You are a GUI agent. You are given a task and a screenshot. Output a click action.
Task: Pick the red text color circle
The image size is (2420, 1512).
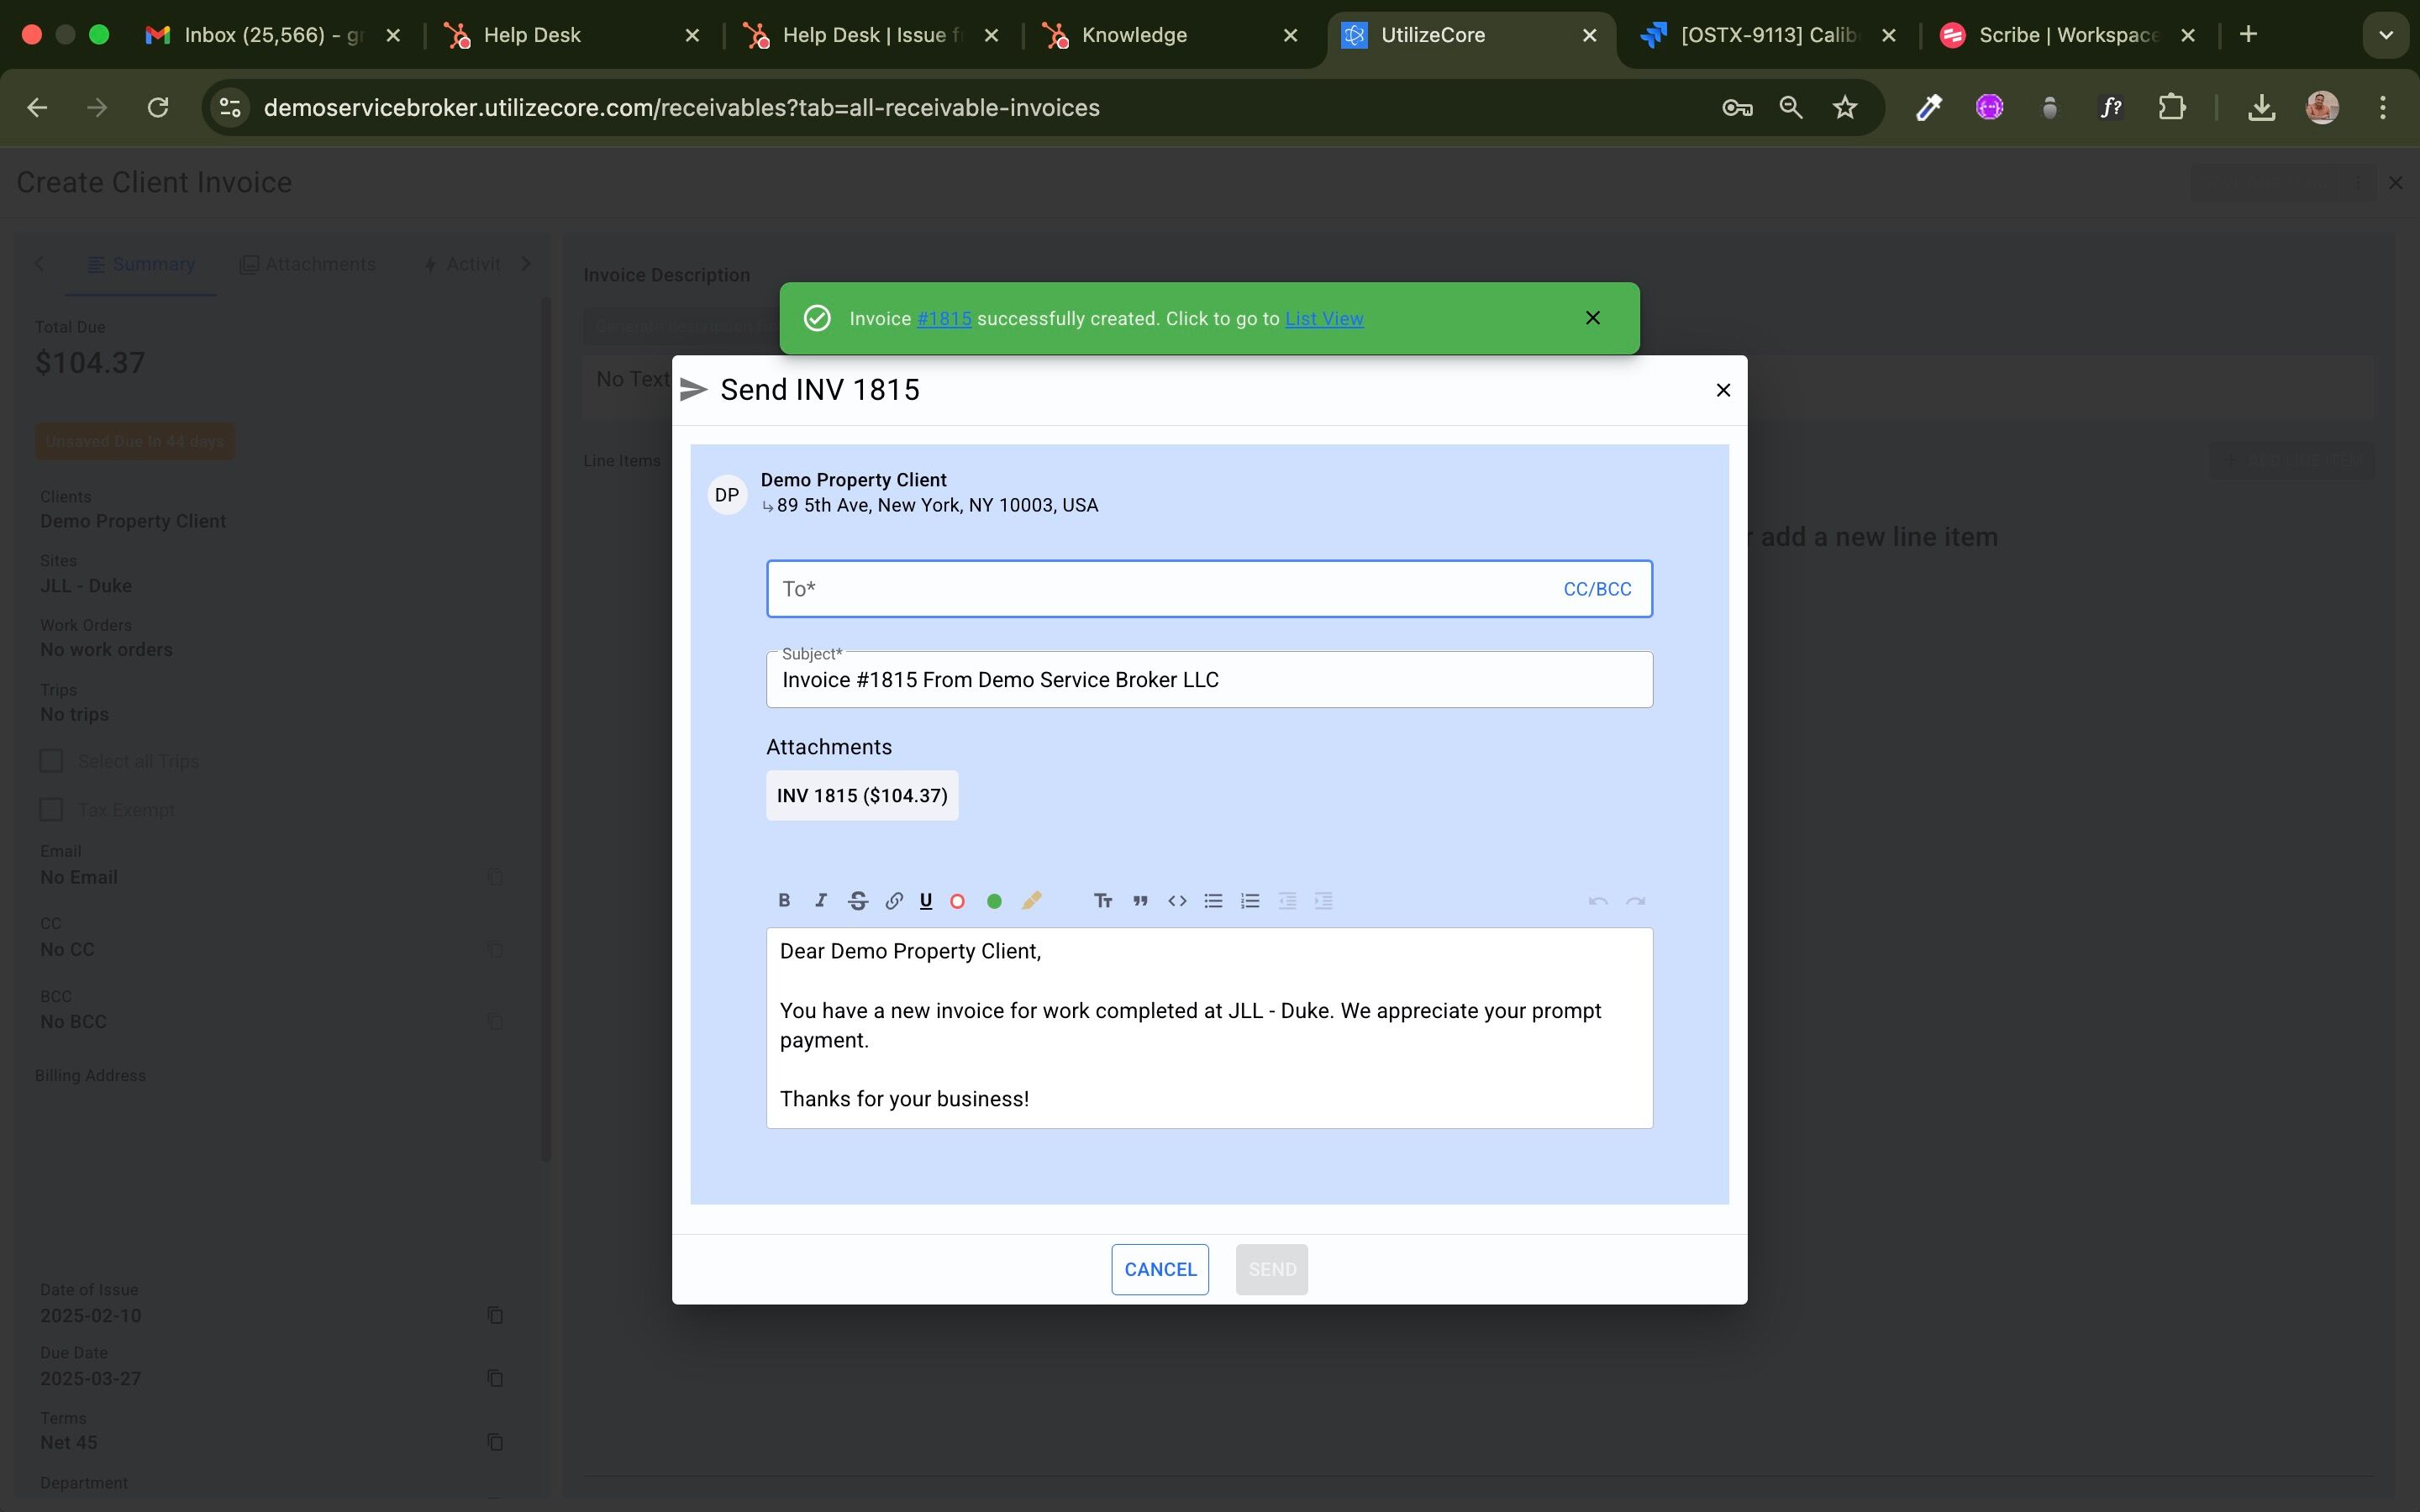tap(957, 901)
